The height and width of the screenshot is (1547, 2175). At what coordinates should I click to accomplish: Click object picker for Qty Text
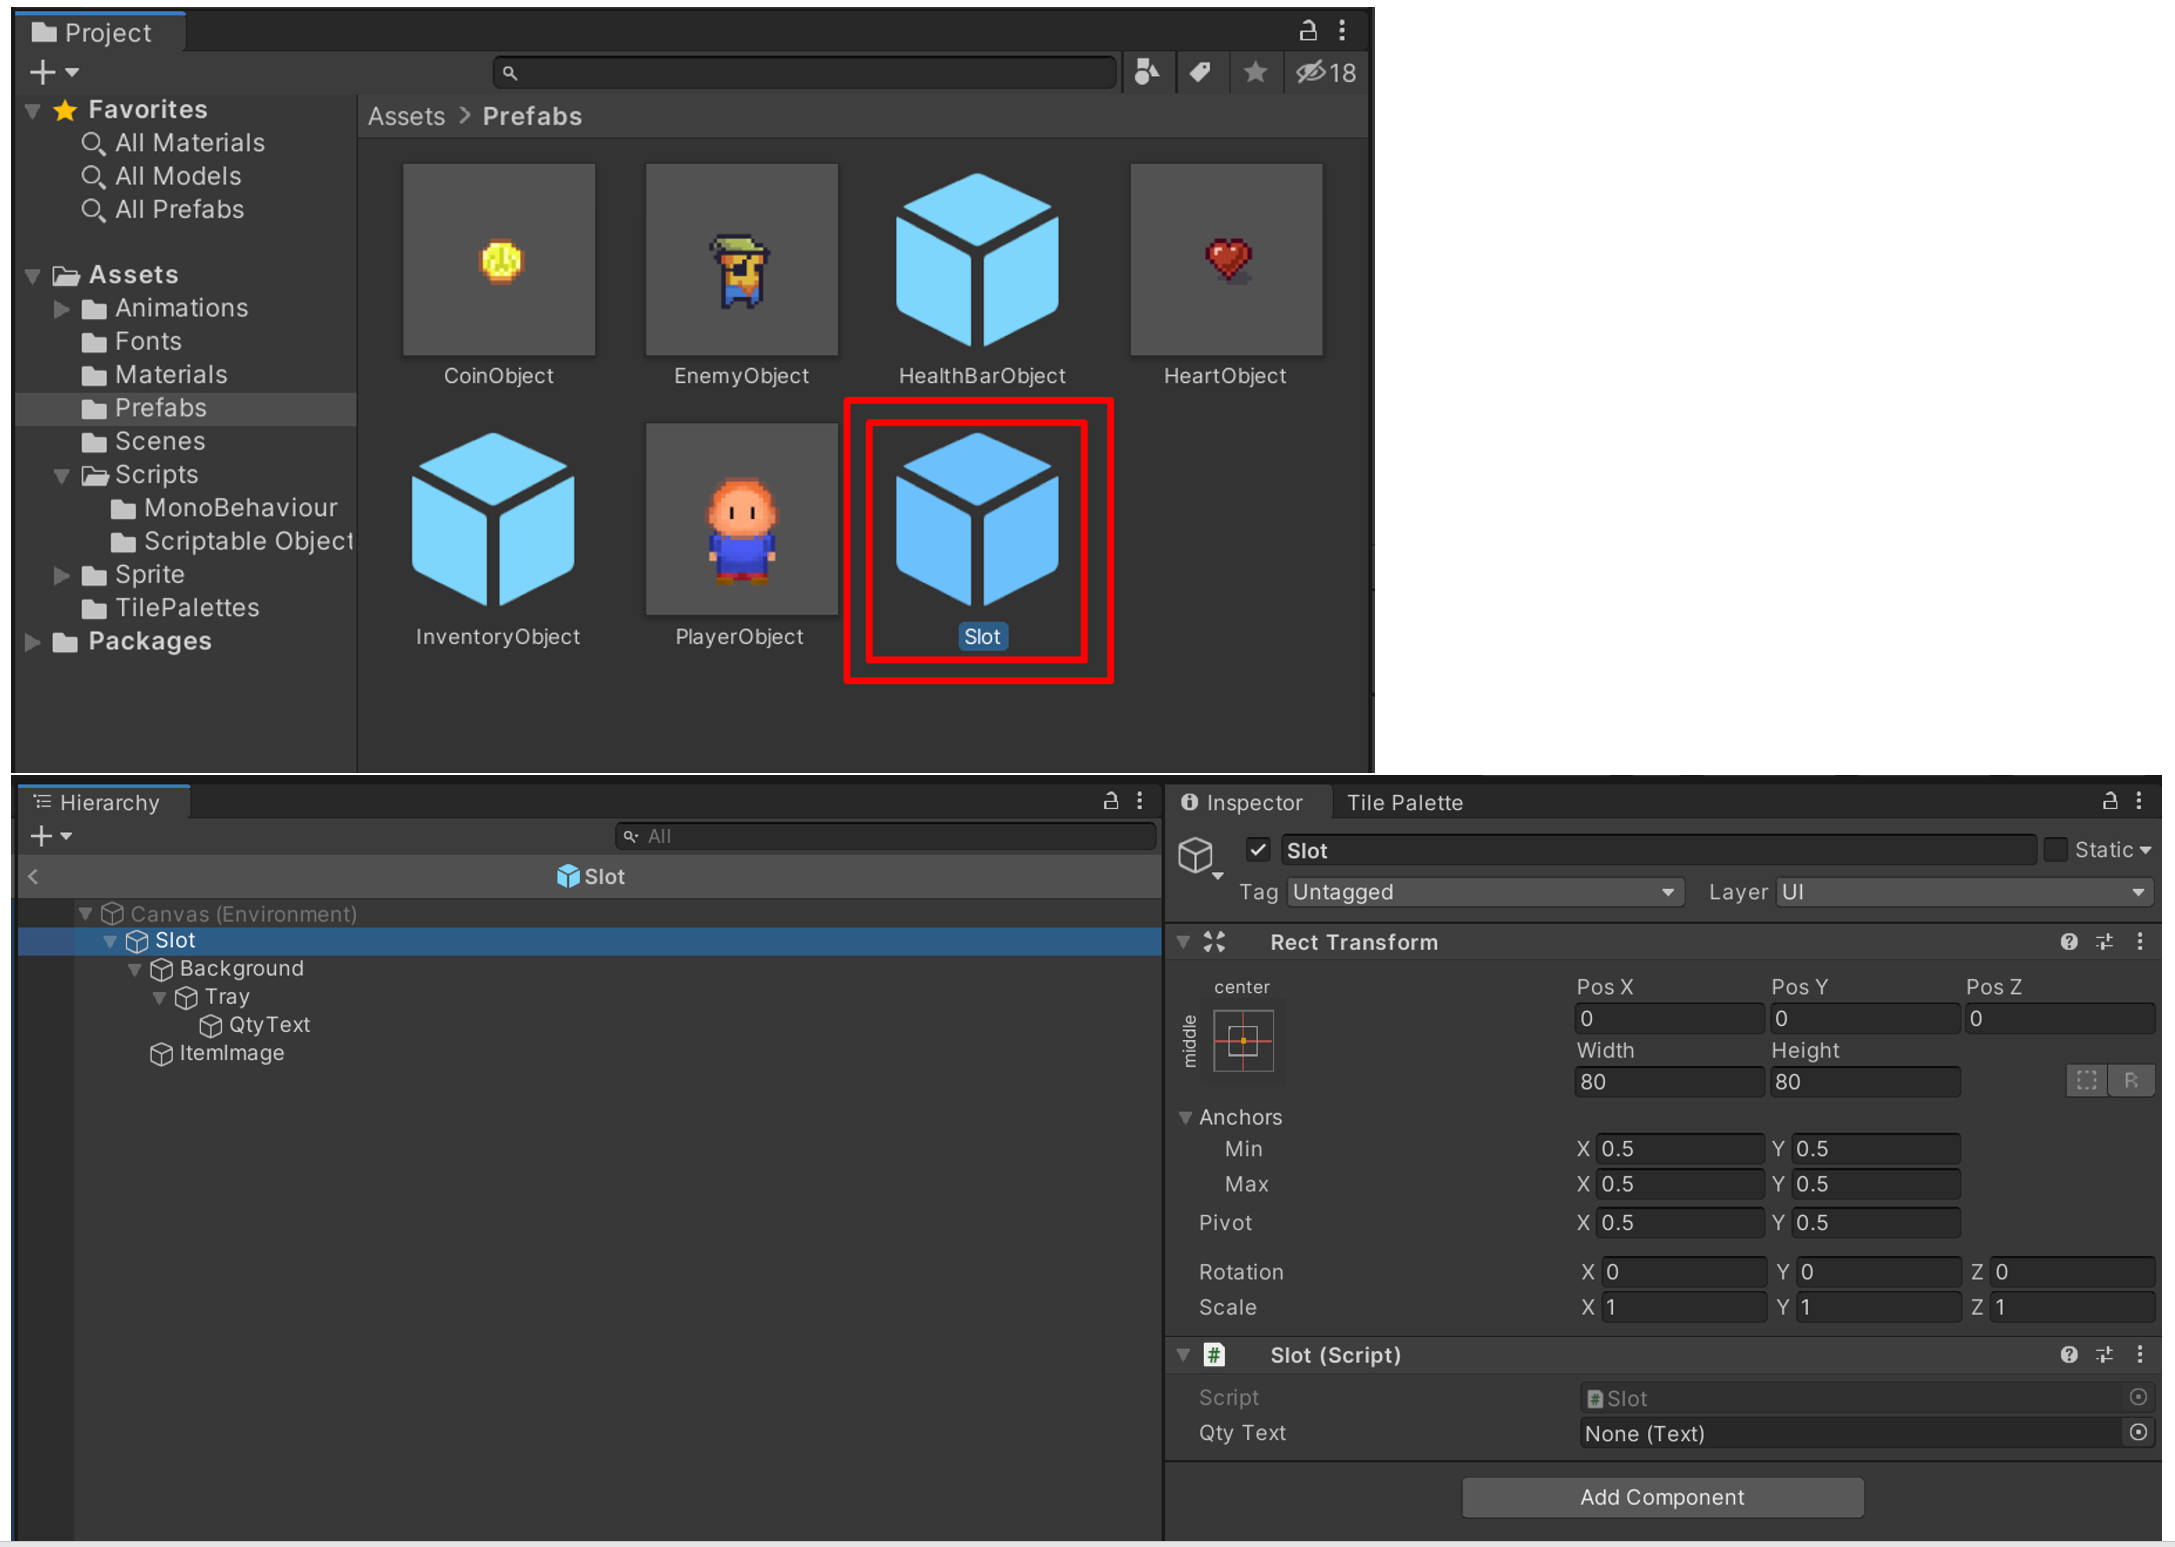[2138, 1433]
